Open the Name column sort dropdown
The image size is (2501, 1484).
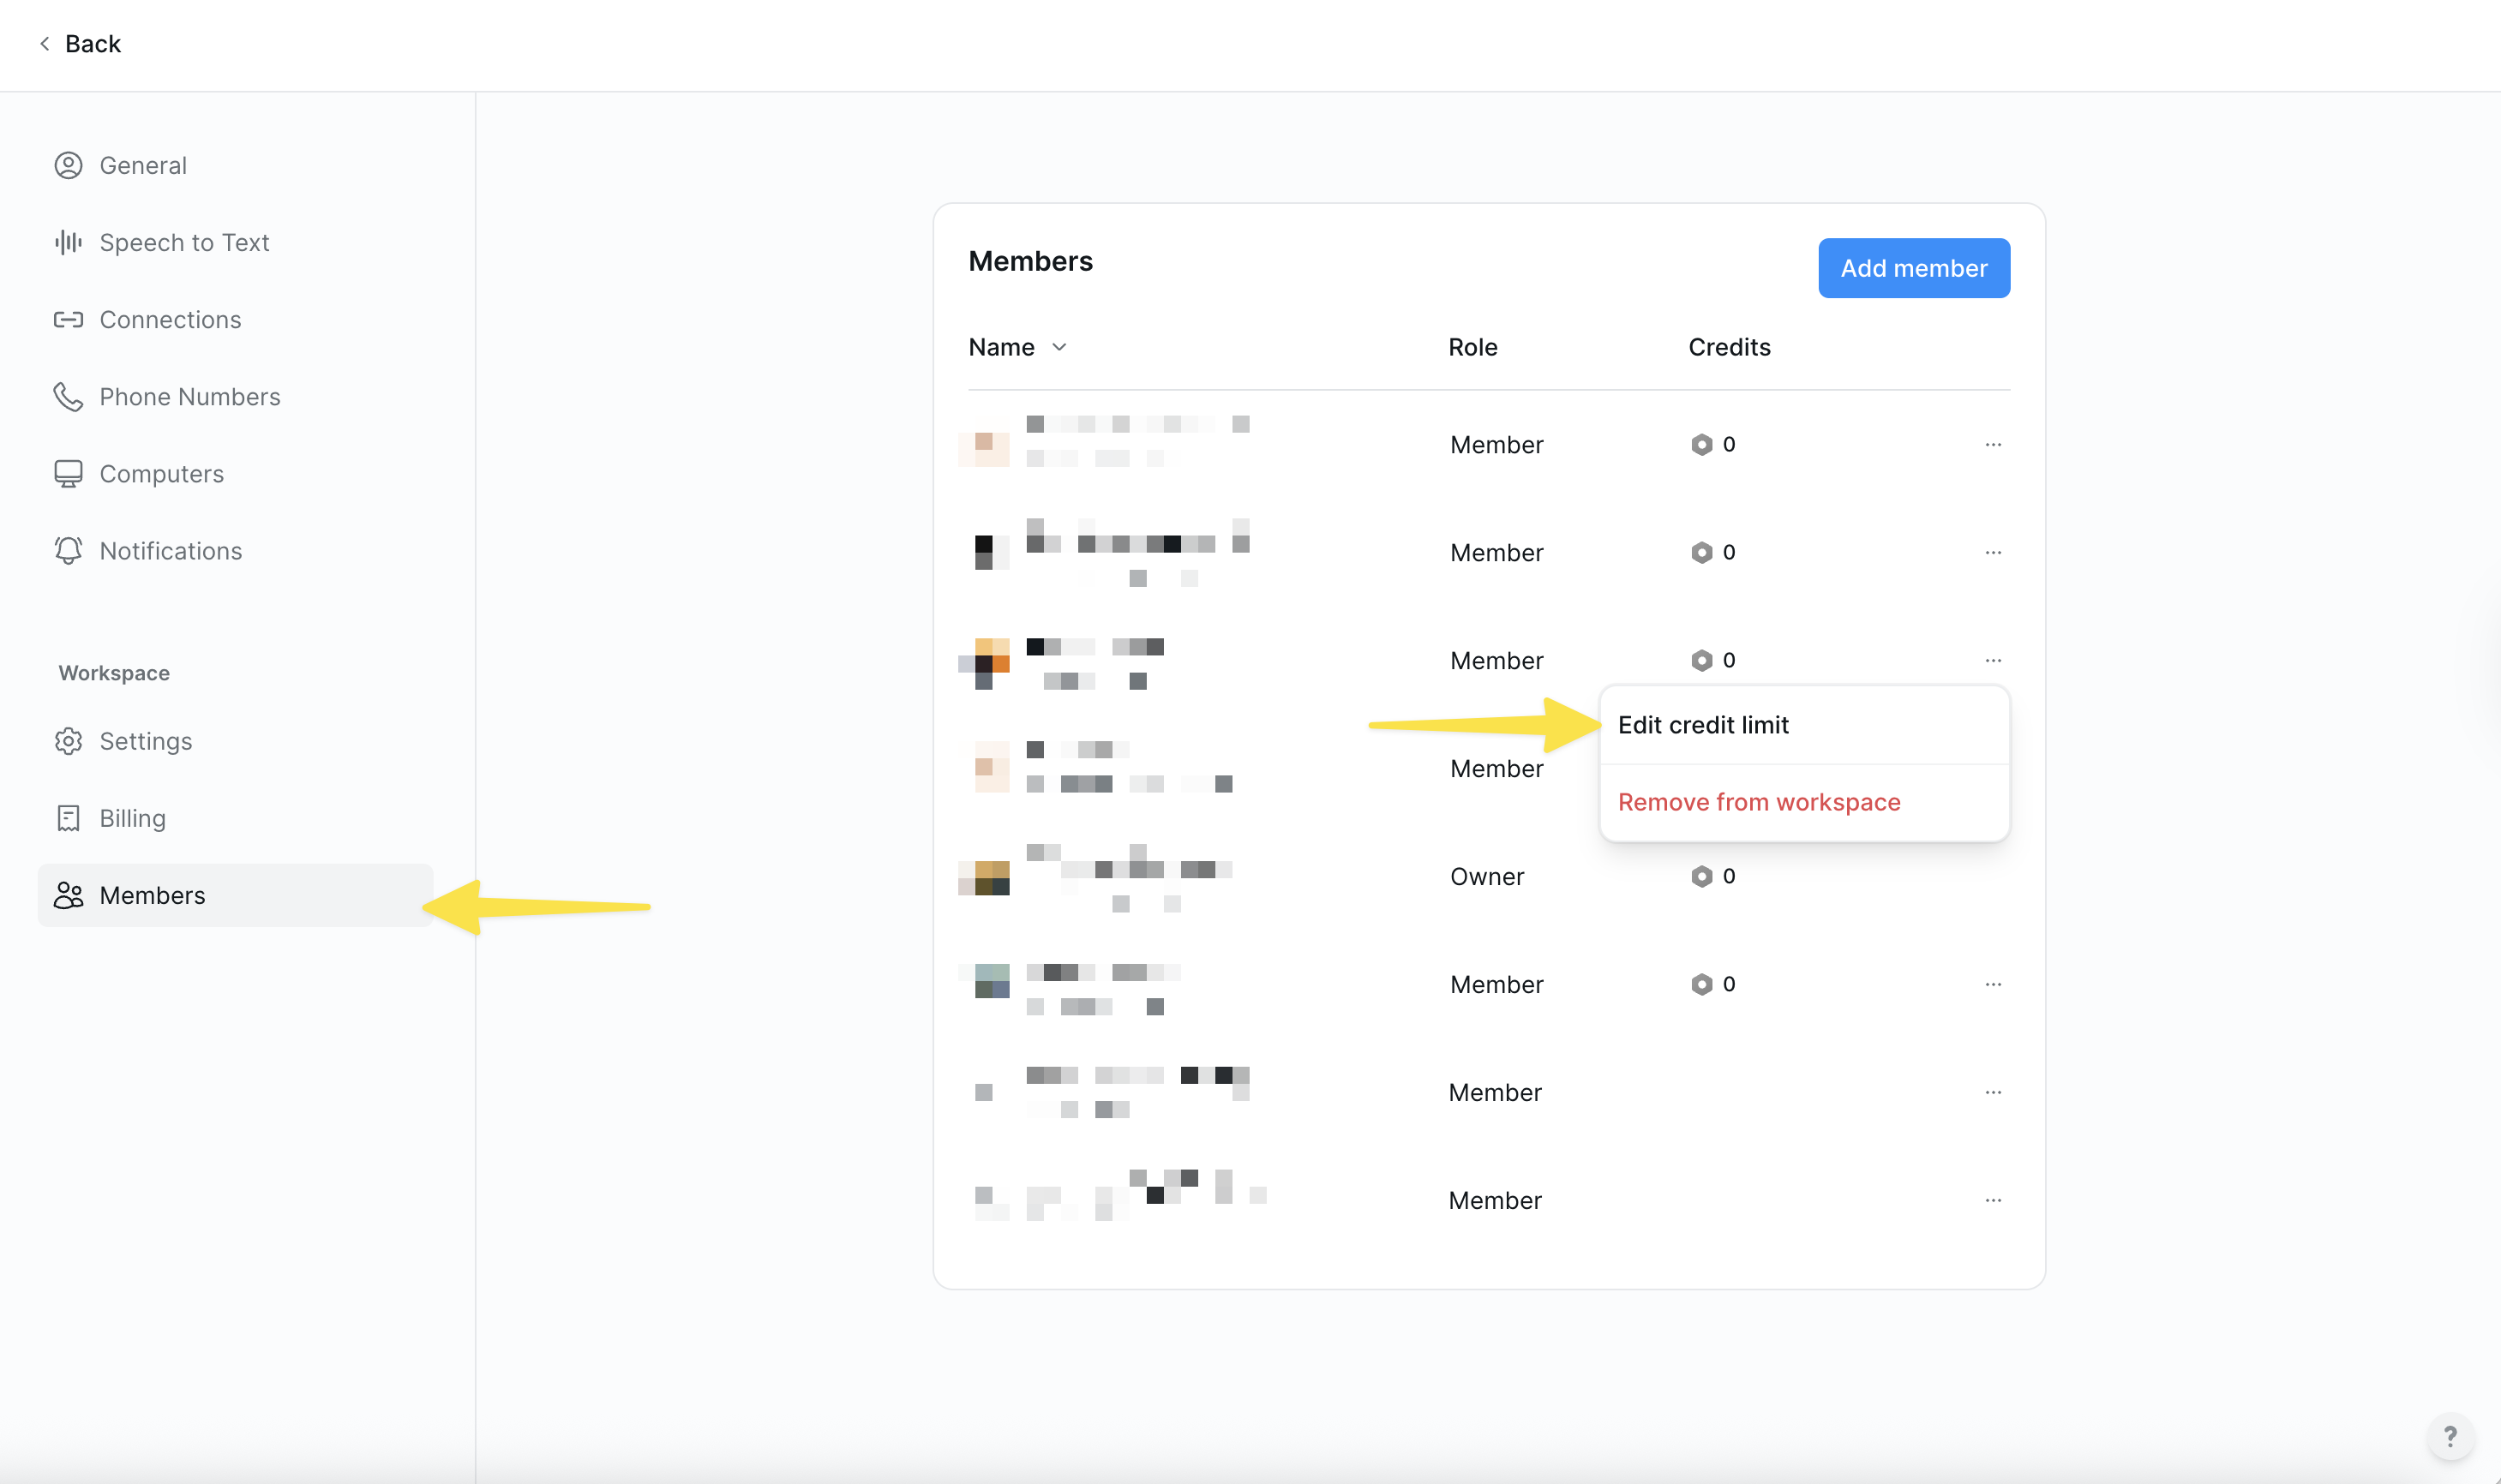[x=1060, y=347]
